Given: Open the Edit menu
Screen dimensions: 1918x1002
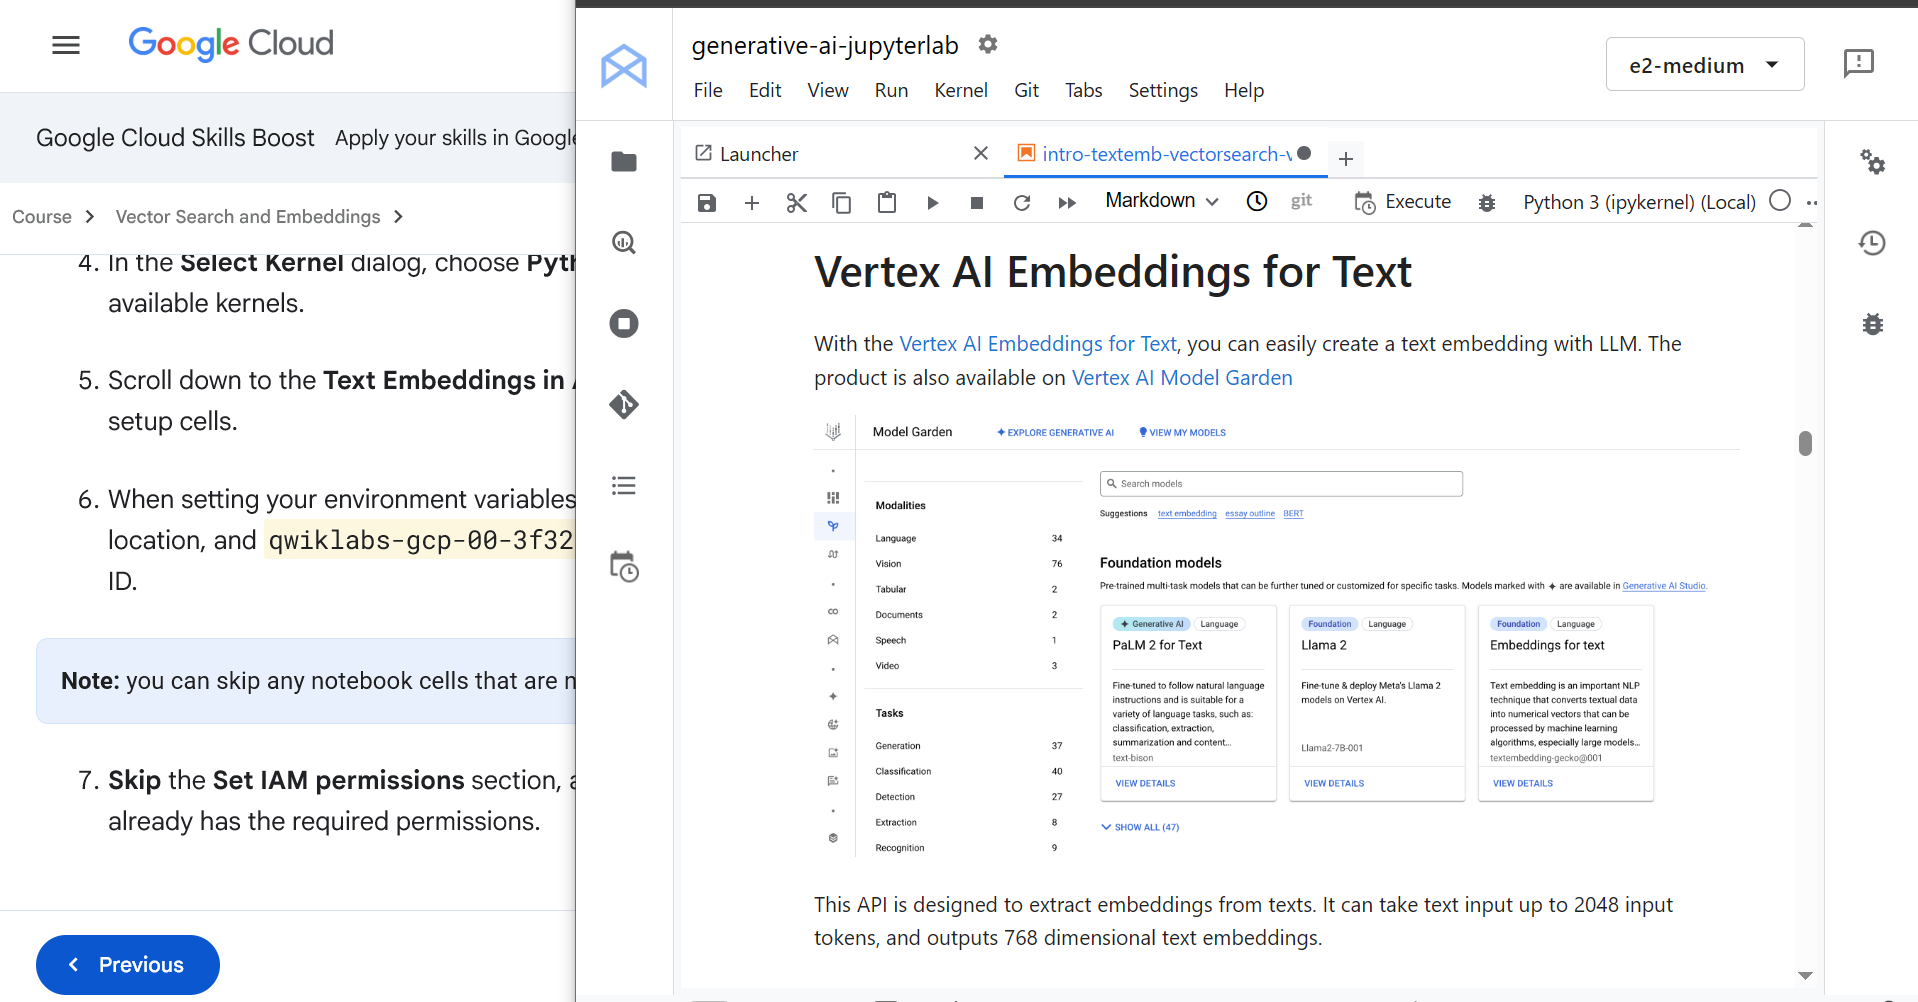Looking at the screenshot, I should click(x=765, y=90).
